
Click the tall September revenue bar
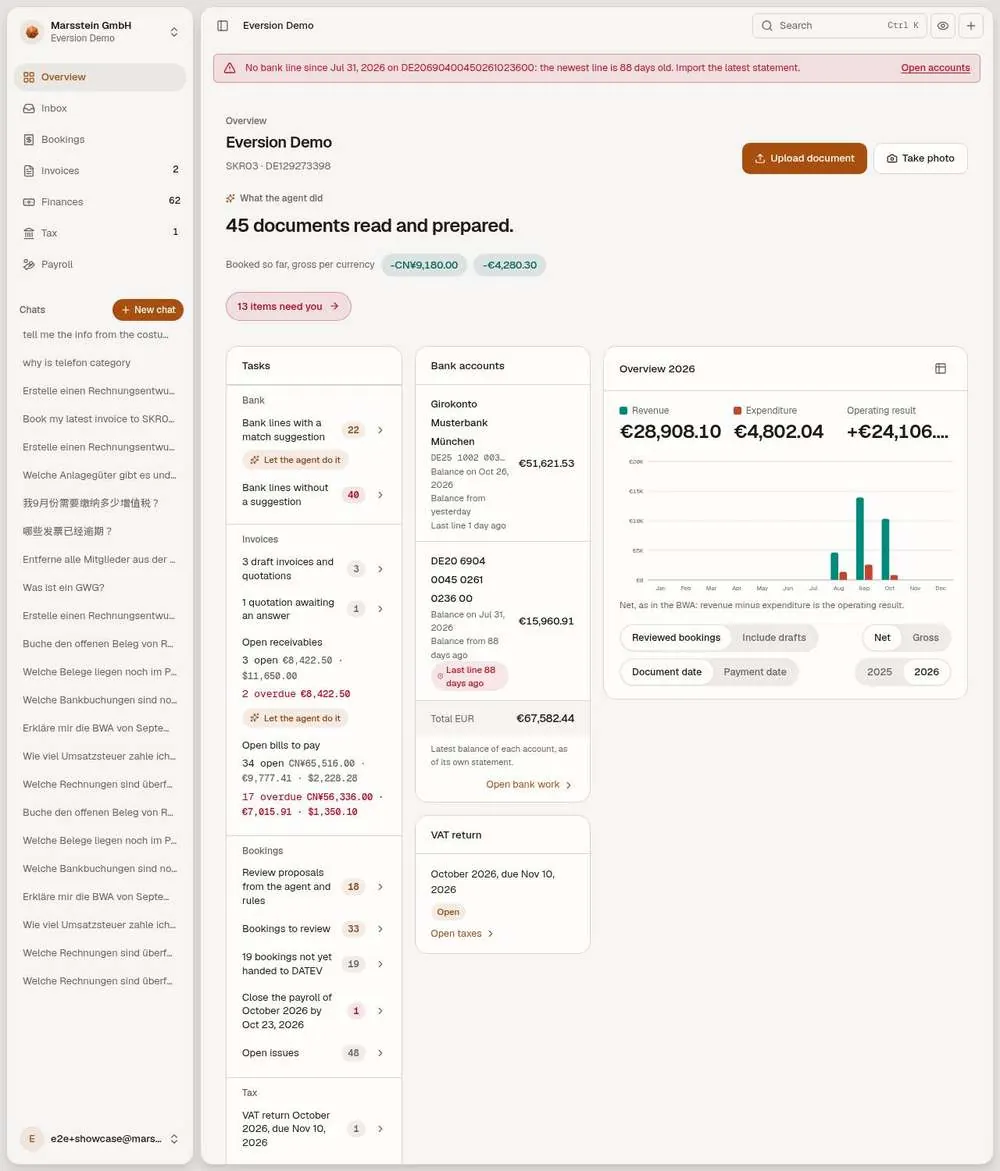tap(860, 538)
